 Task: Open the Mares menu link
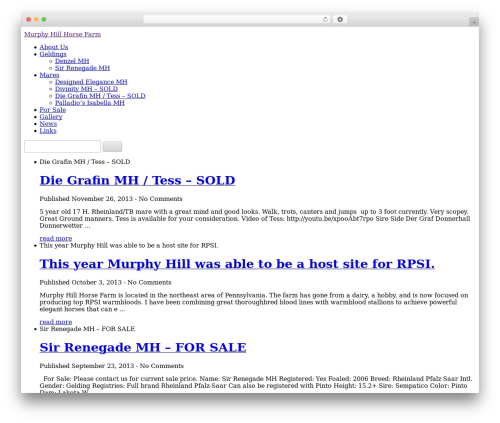[x=49, y=75]
